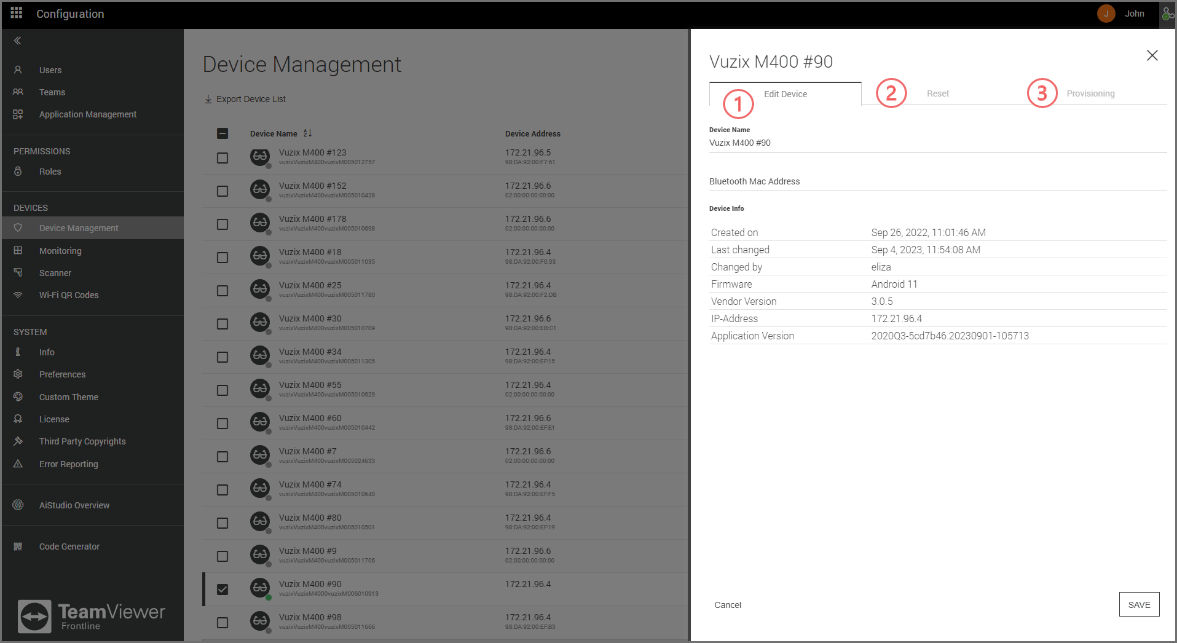Open the Users page
Image resolution: width=1177 pixels, height=643 pixels.
pos(50,70)
